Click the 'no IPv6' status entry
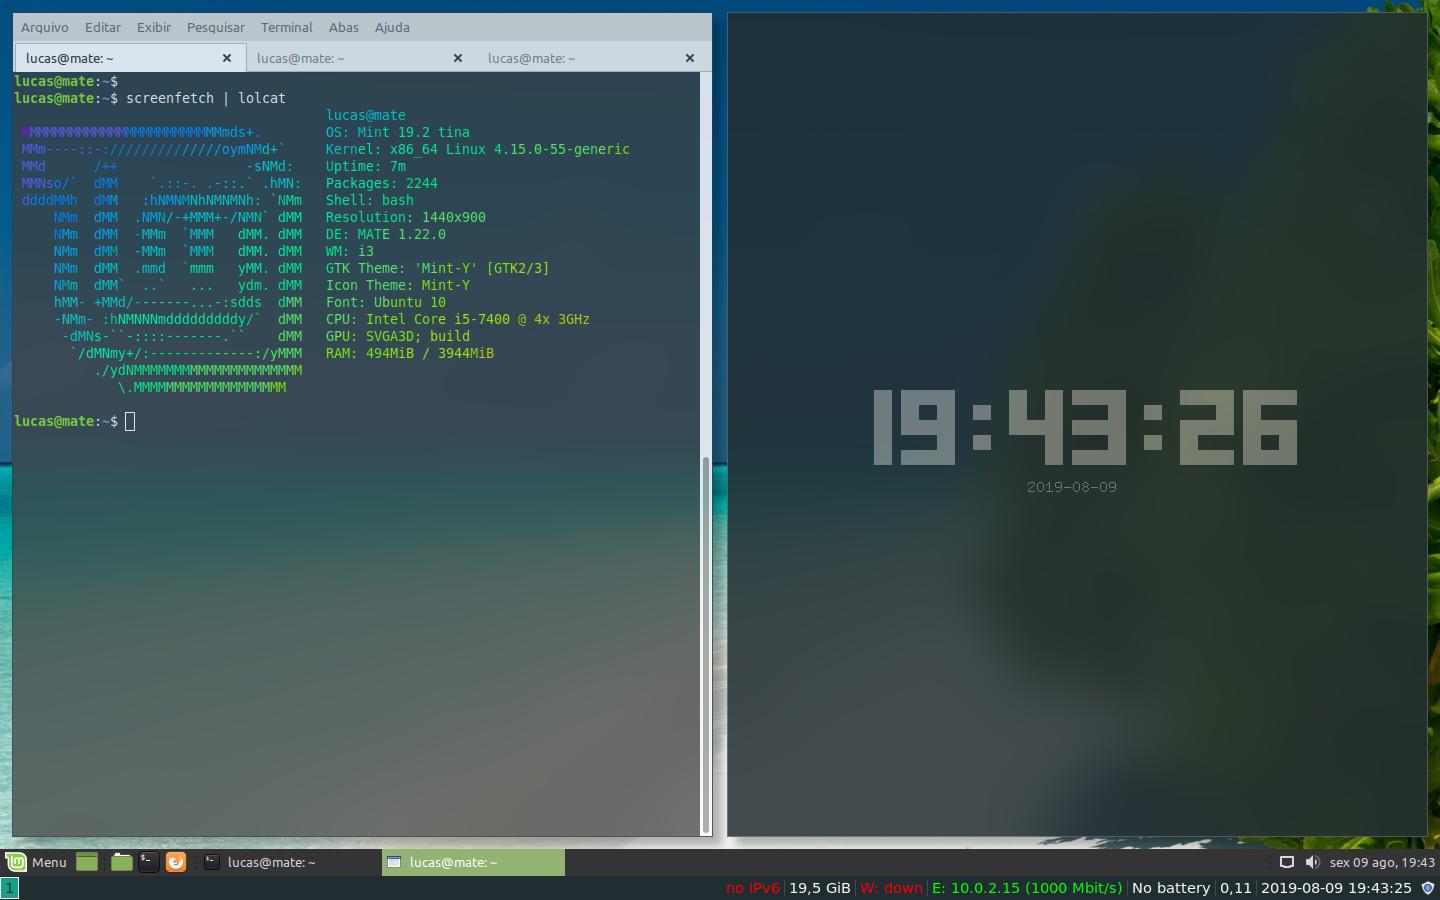This screenshot has width=1440, height=900. 753,888
